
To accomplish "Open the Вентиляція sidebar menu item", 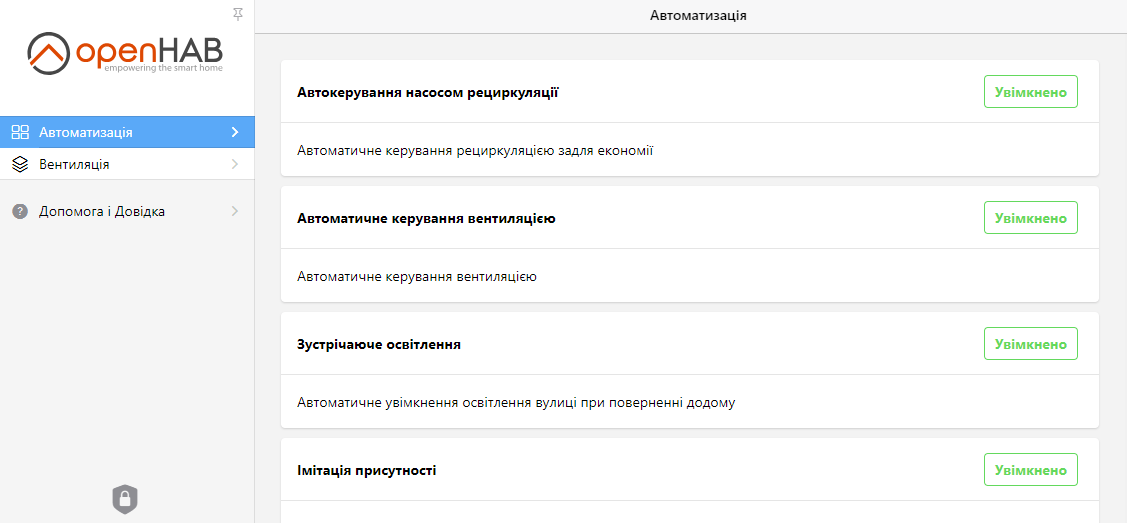I will [x=75, y=164].
